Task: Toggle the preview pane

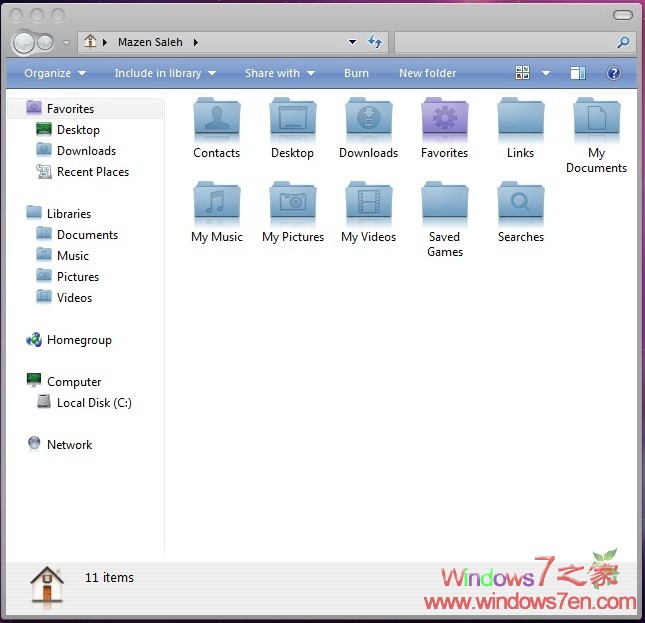Action: point(578,73)
